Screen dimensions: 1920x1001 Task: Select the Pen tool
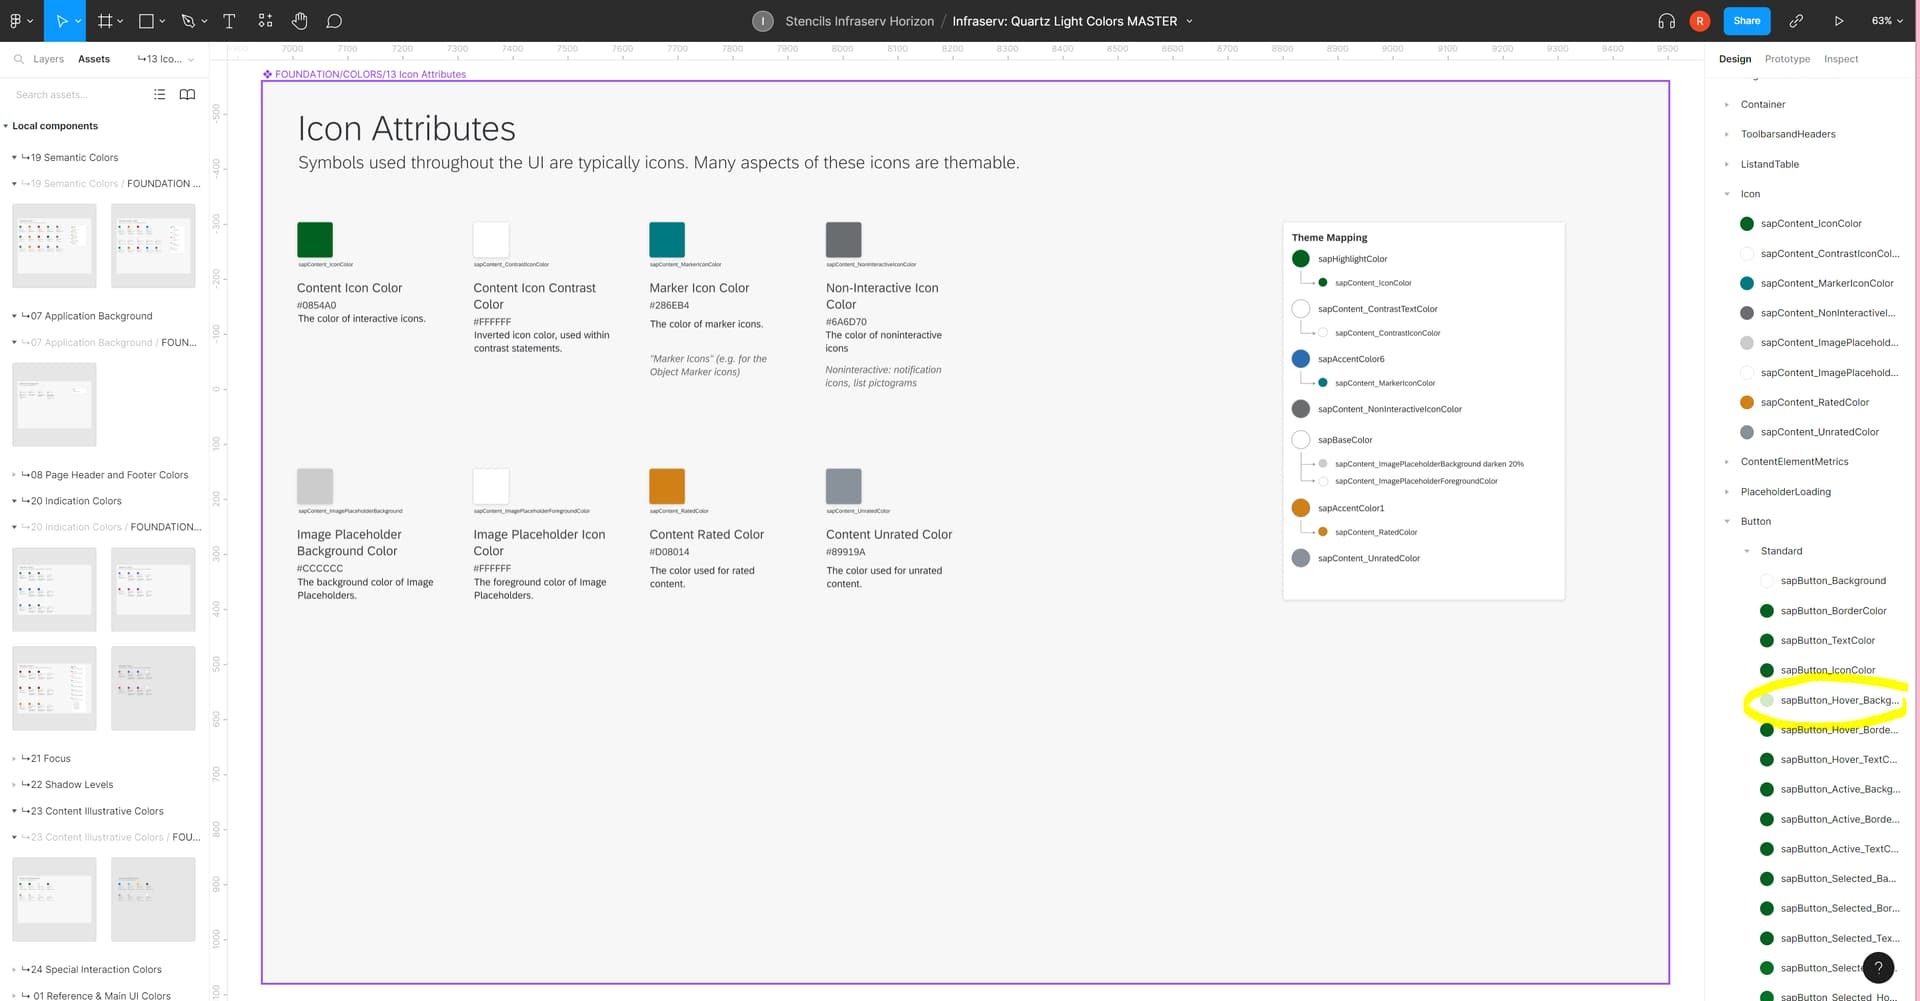point(188,21)
